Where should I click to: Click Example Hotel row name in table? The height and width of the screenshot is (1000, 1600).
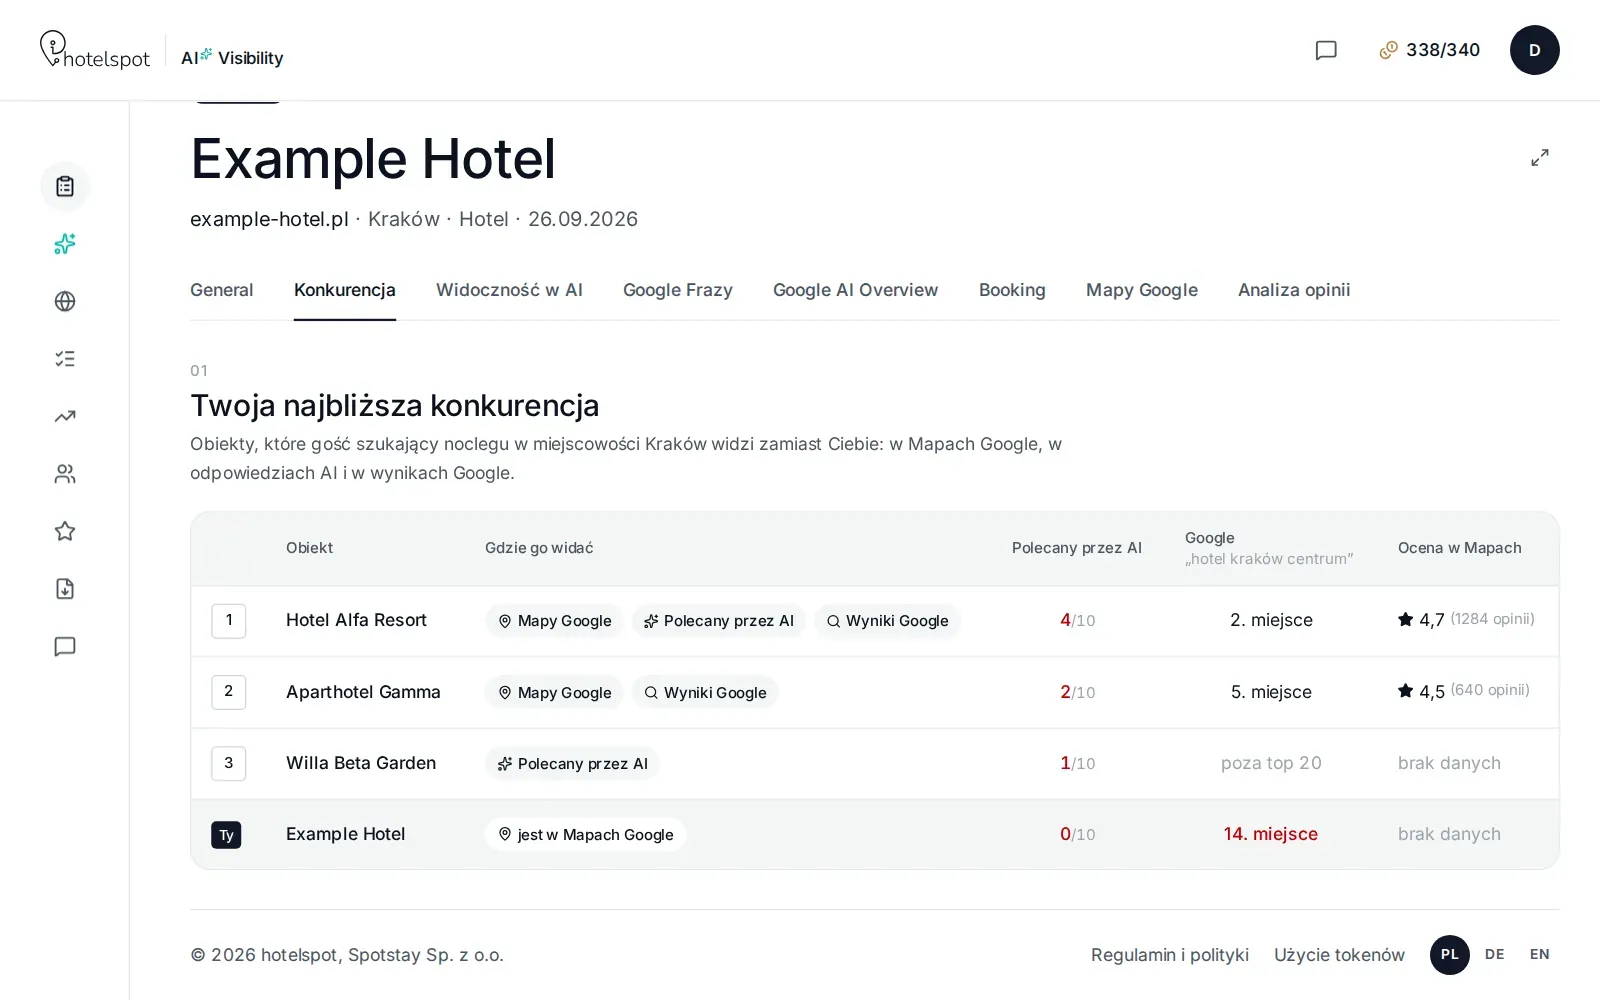click(x=346, y=834)
